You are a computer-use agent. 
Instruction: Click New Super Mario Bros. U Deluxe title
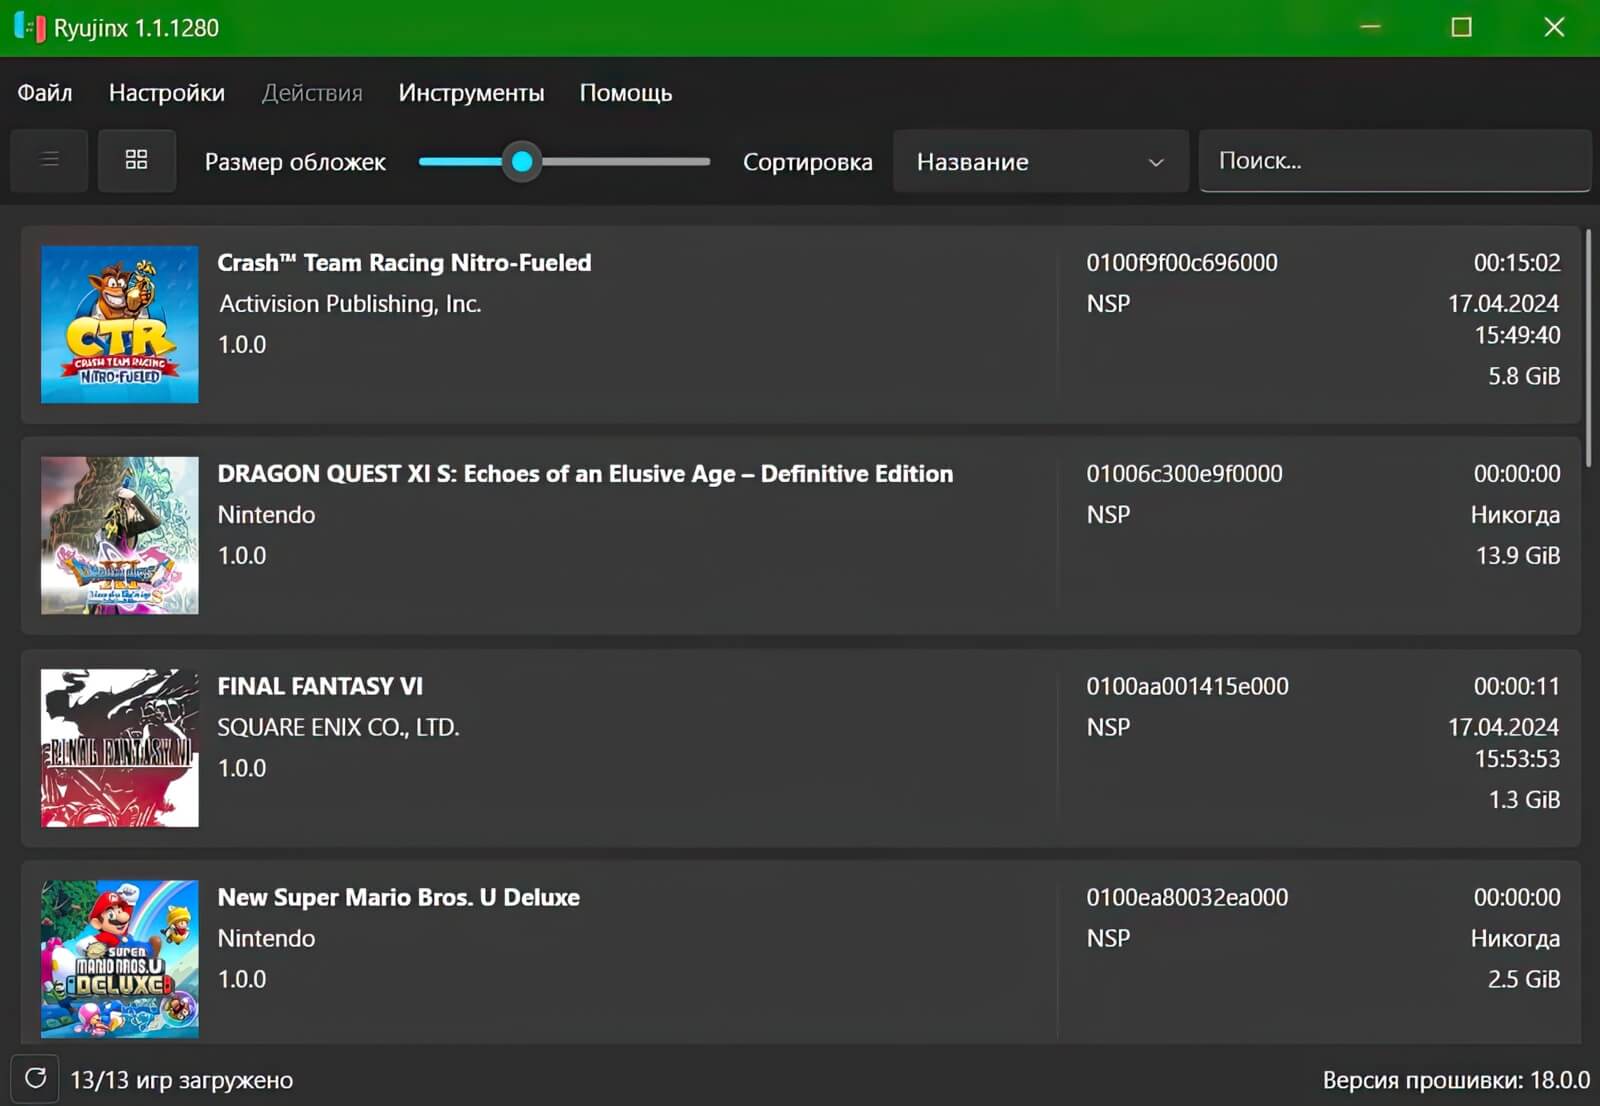pyautogui.click(x=398, y=897)
